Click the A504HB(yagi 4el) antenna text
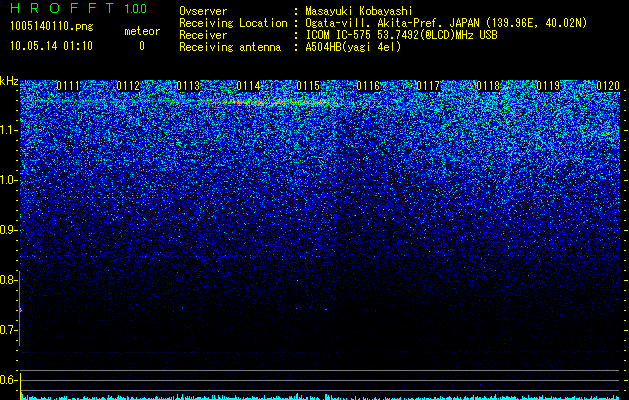Screen dimensions: 629x400 coord(353,47)
